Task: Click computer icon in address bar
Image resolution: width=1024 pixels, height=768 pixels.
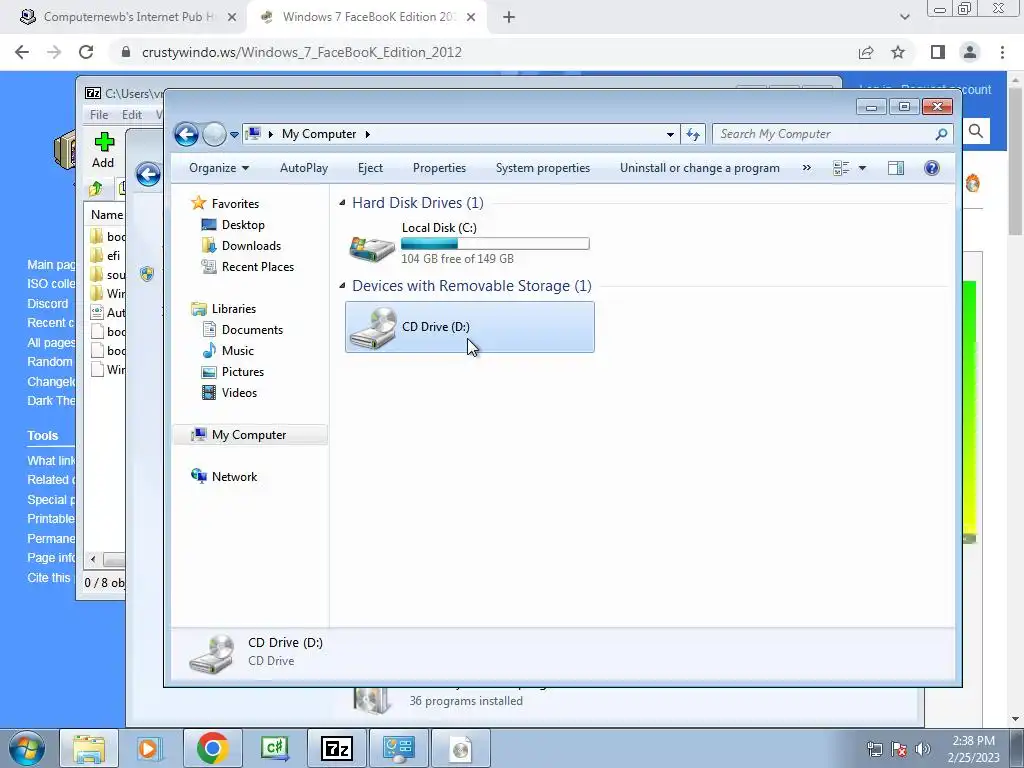Action: pyautogui.click(x=253, y=134)
